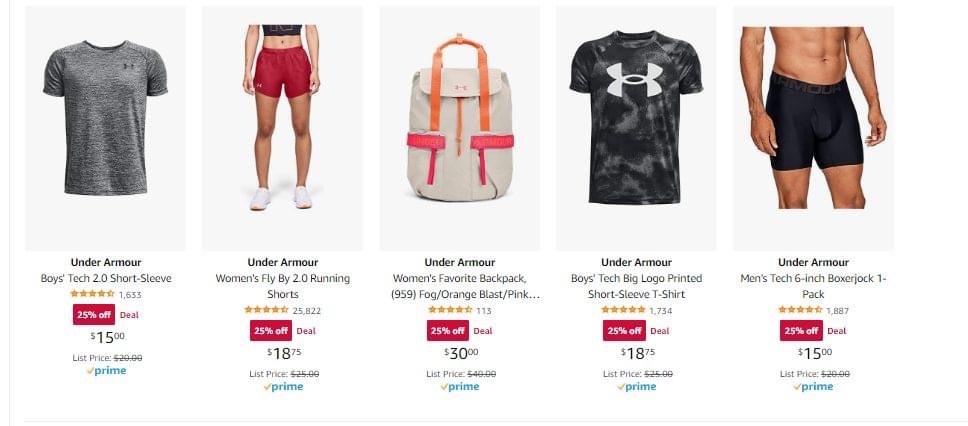Click the prime logo under the Boxerjock
Screen dimensions: 968x426
coord(813,386)
